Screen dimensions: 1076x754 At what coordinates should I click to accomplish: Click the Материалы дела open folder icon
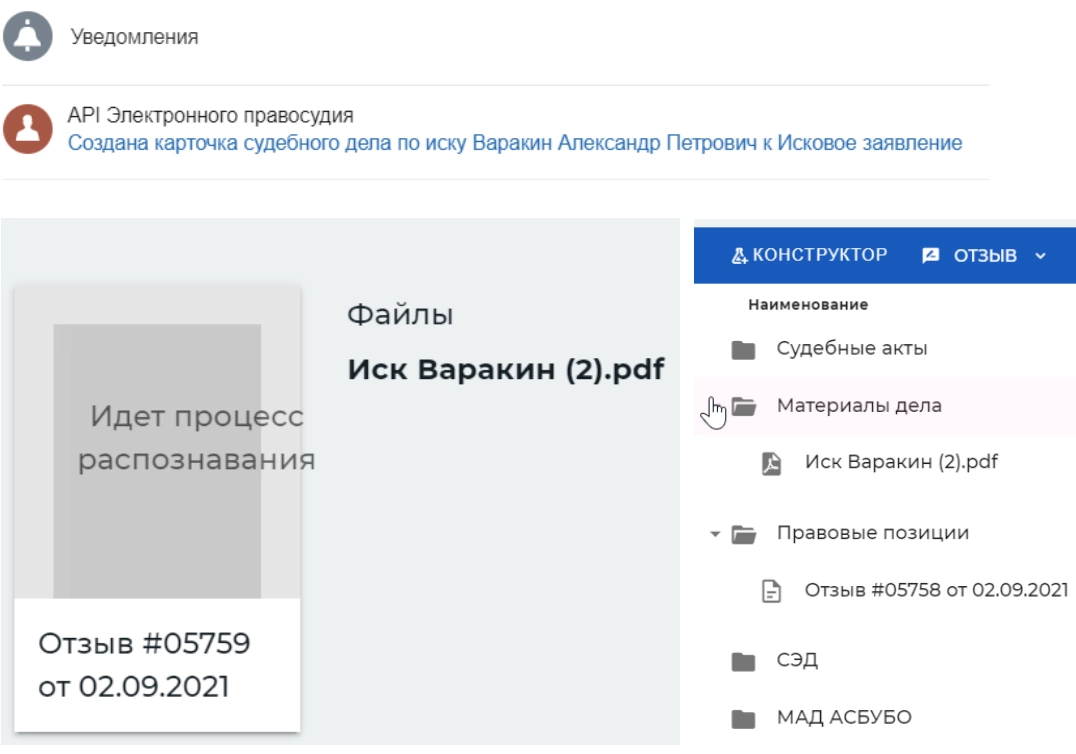[x=742, y=407]
